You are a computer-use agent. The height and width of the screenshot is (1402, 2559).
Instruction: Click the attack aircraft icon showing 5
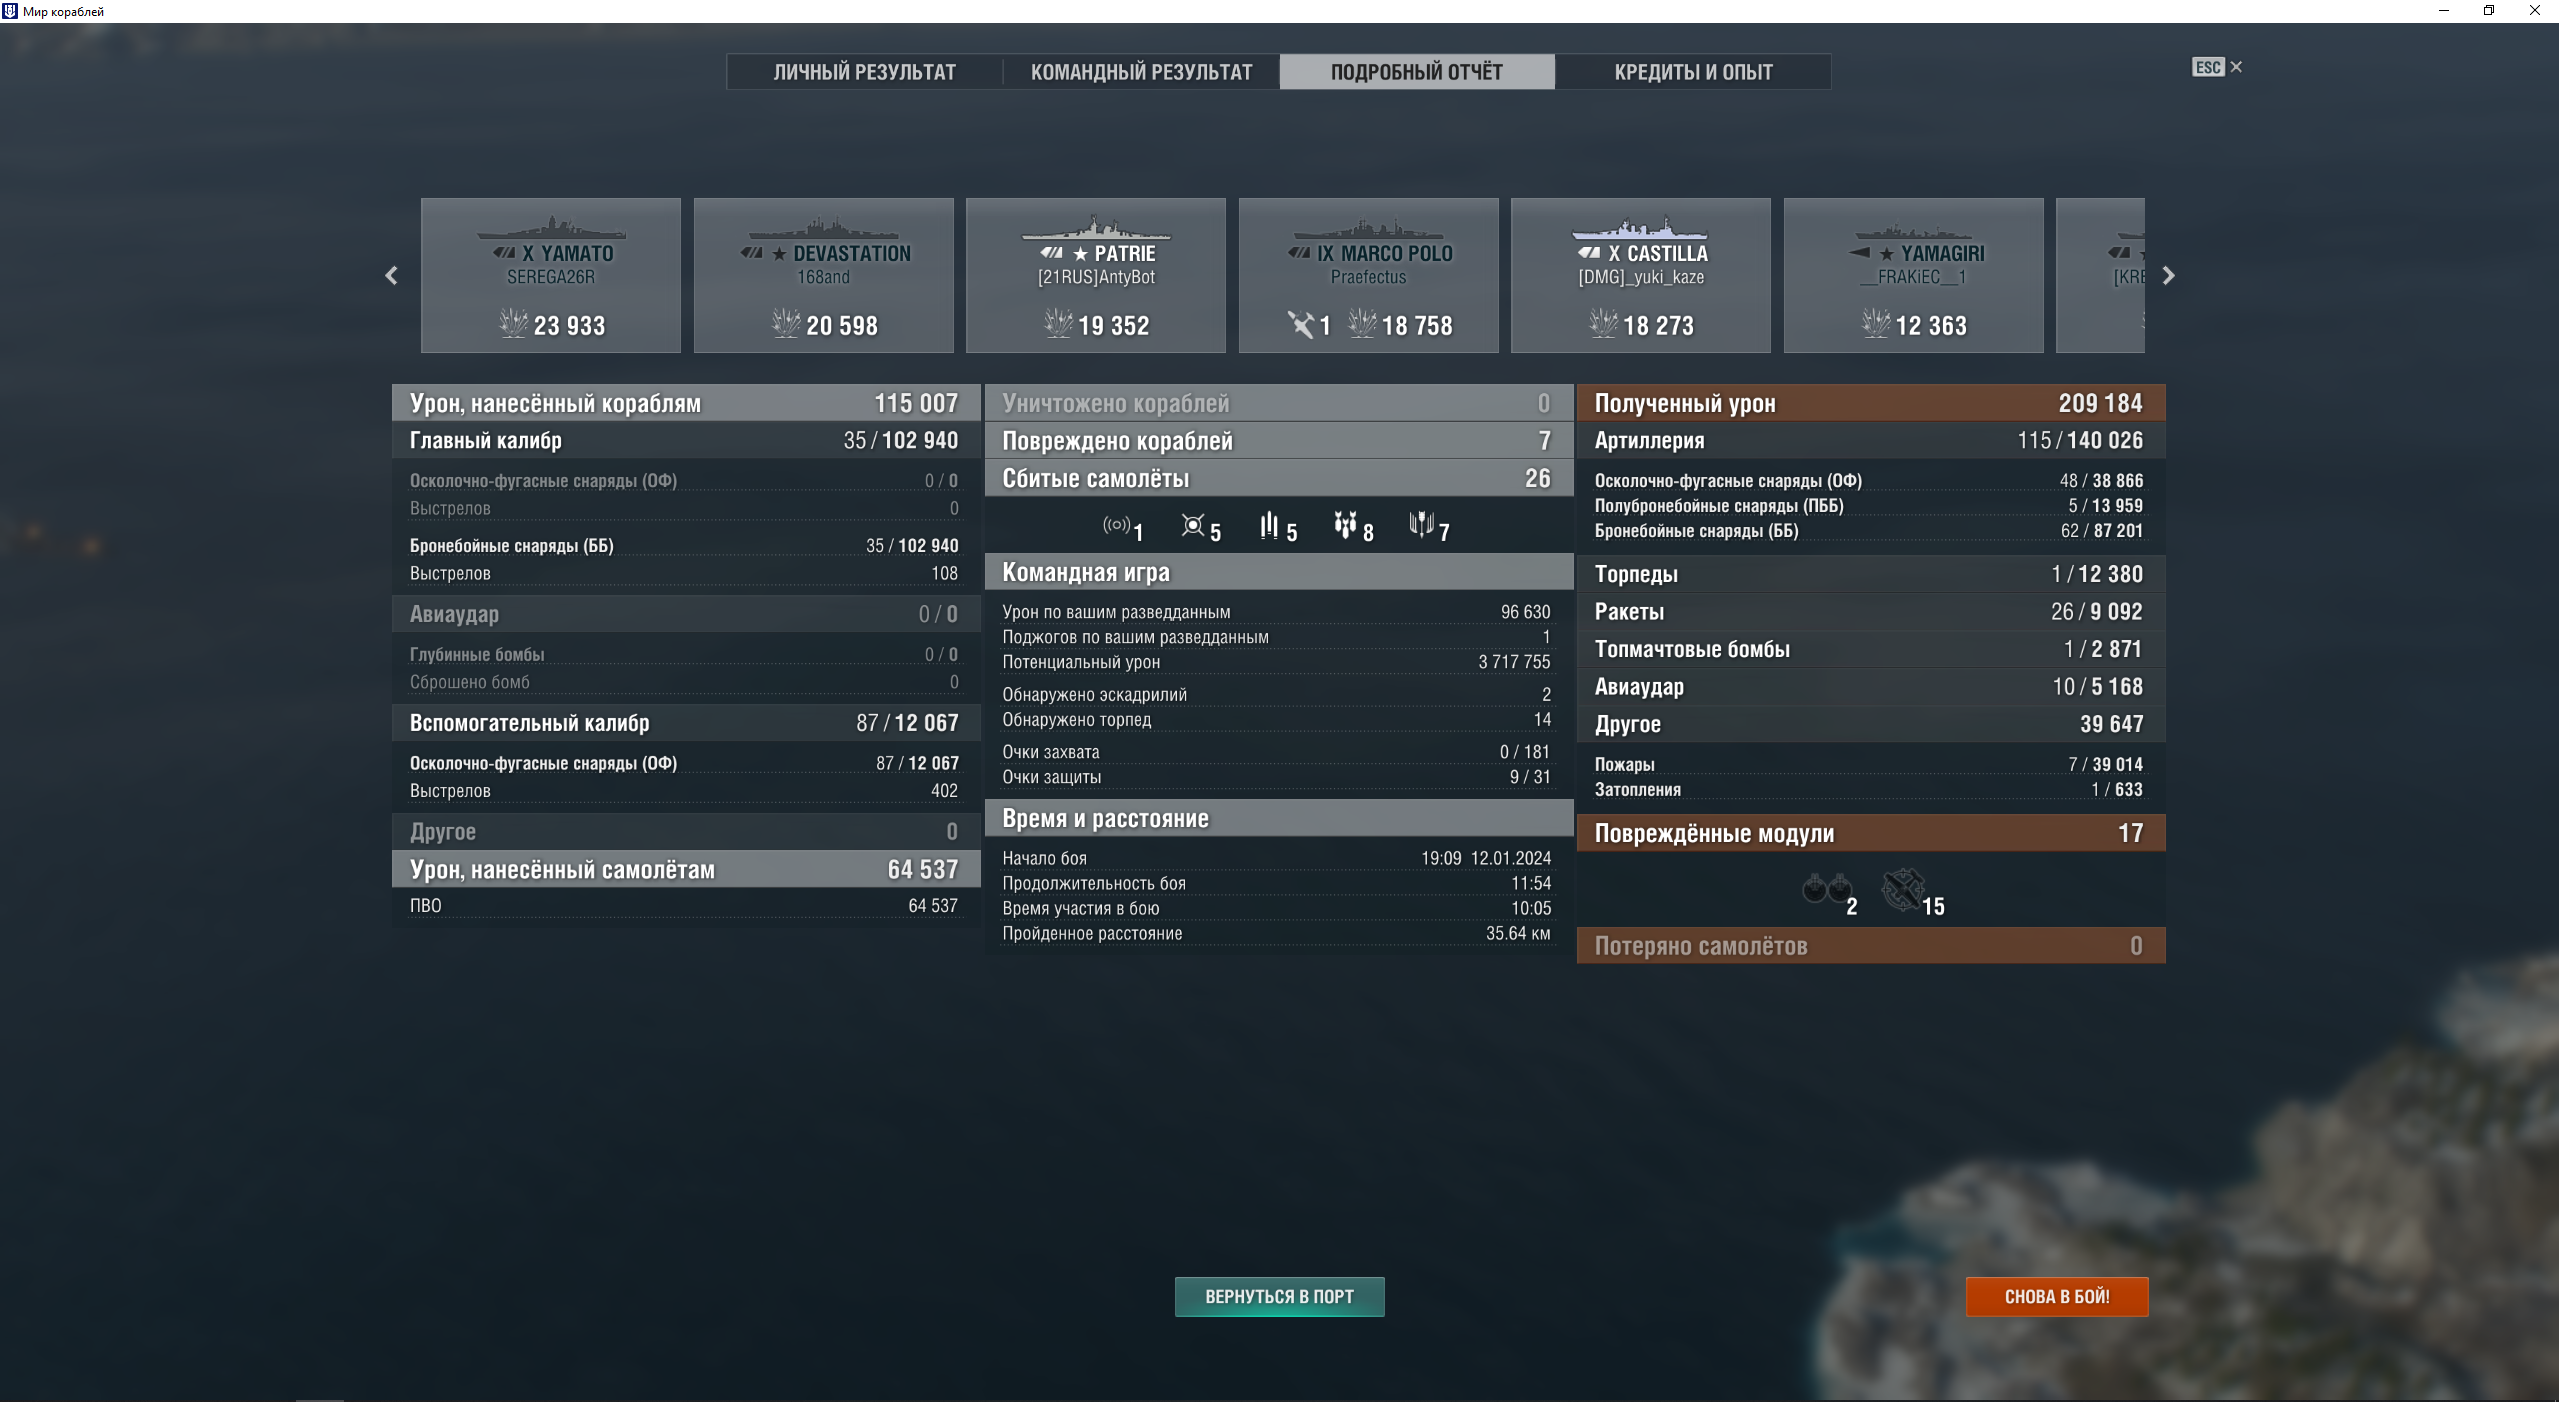[1269, 525]
